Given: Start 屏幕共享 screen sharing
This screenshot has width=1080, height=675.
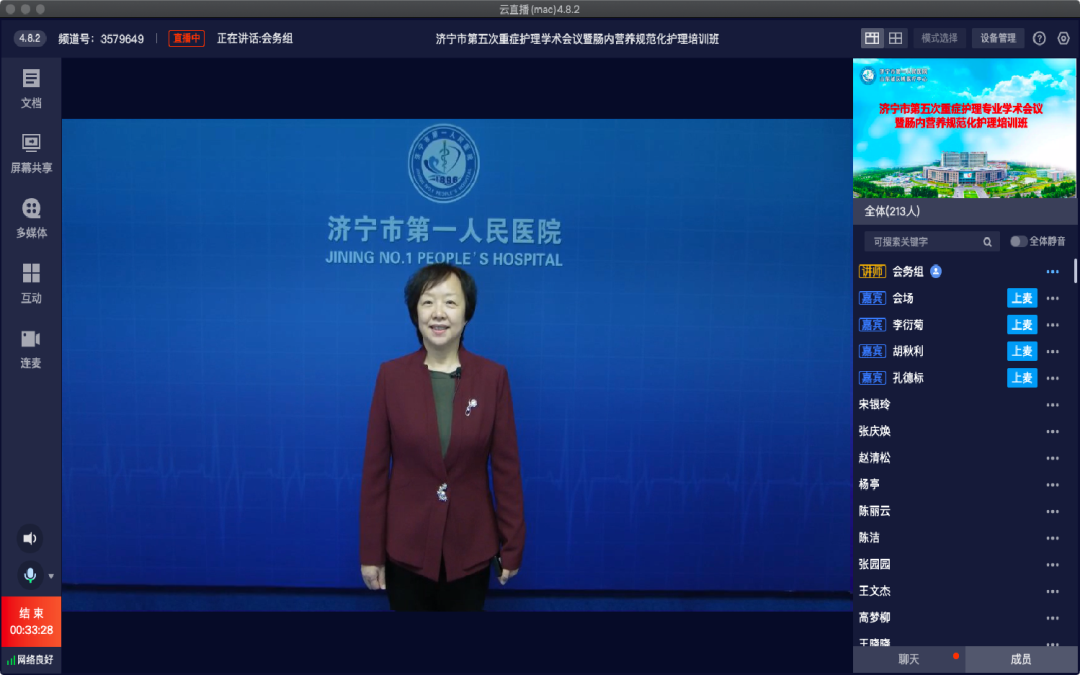Looking at the screenshot, I should pos(31,153).
